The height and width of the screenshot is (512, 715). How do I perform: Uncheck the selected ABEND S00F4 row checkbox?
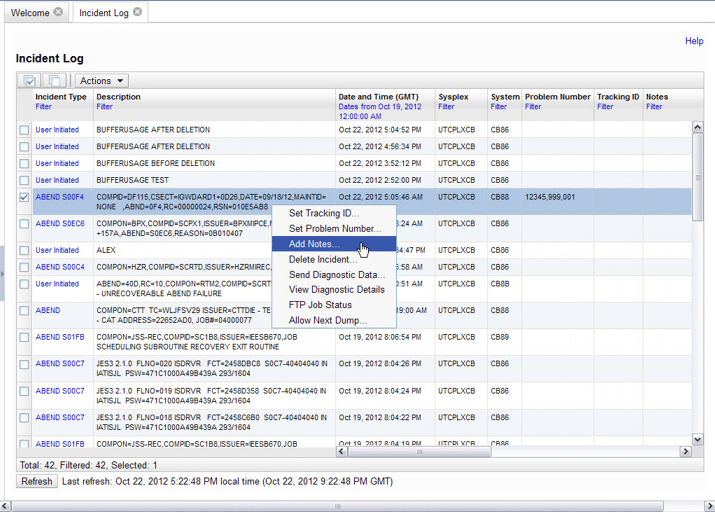click(x=24, y=198)
